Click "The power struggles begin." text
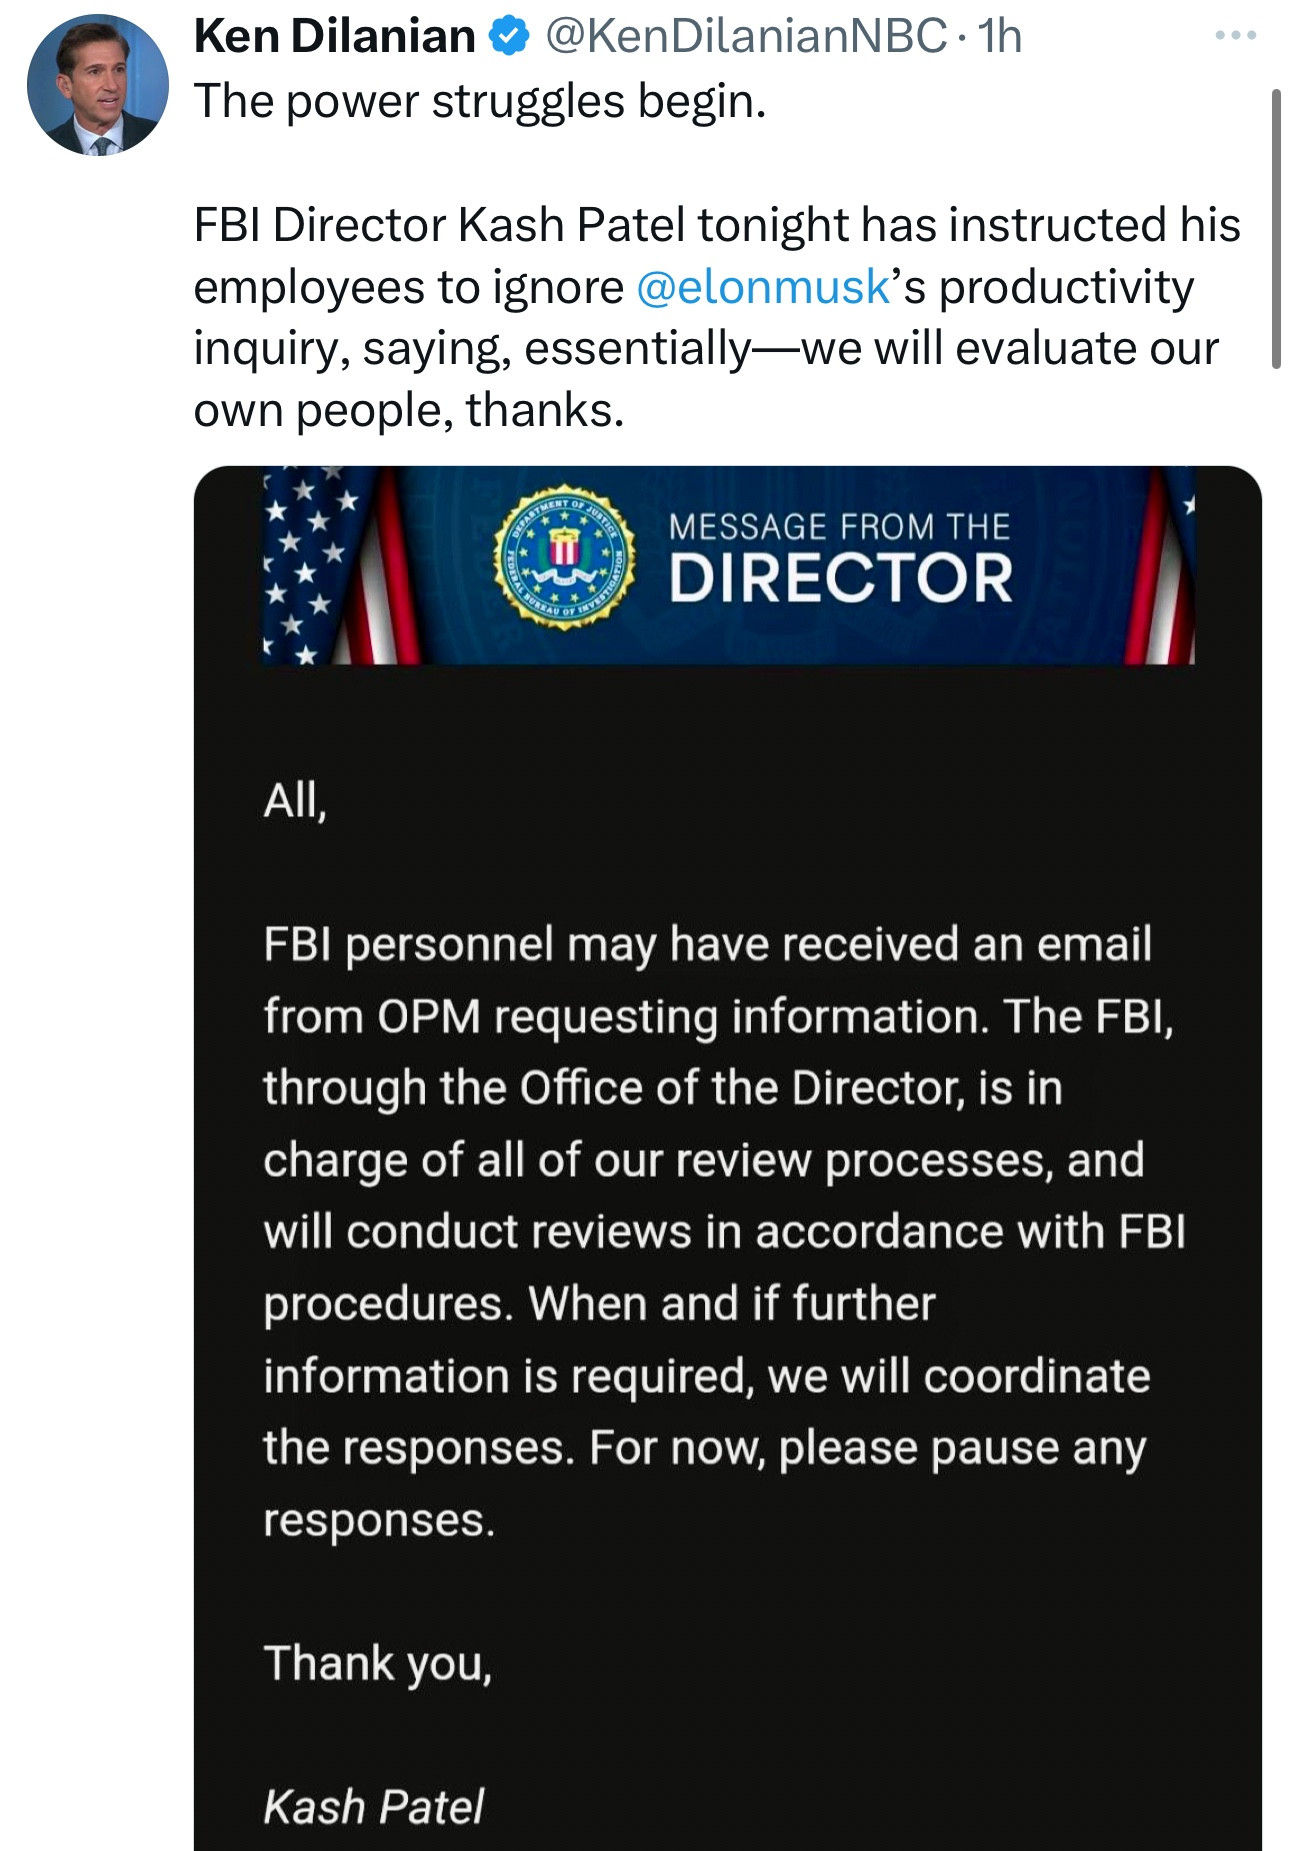Image resolution: width=1290 pixels, height=1851 pixels. coord(480,101)
